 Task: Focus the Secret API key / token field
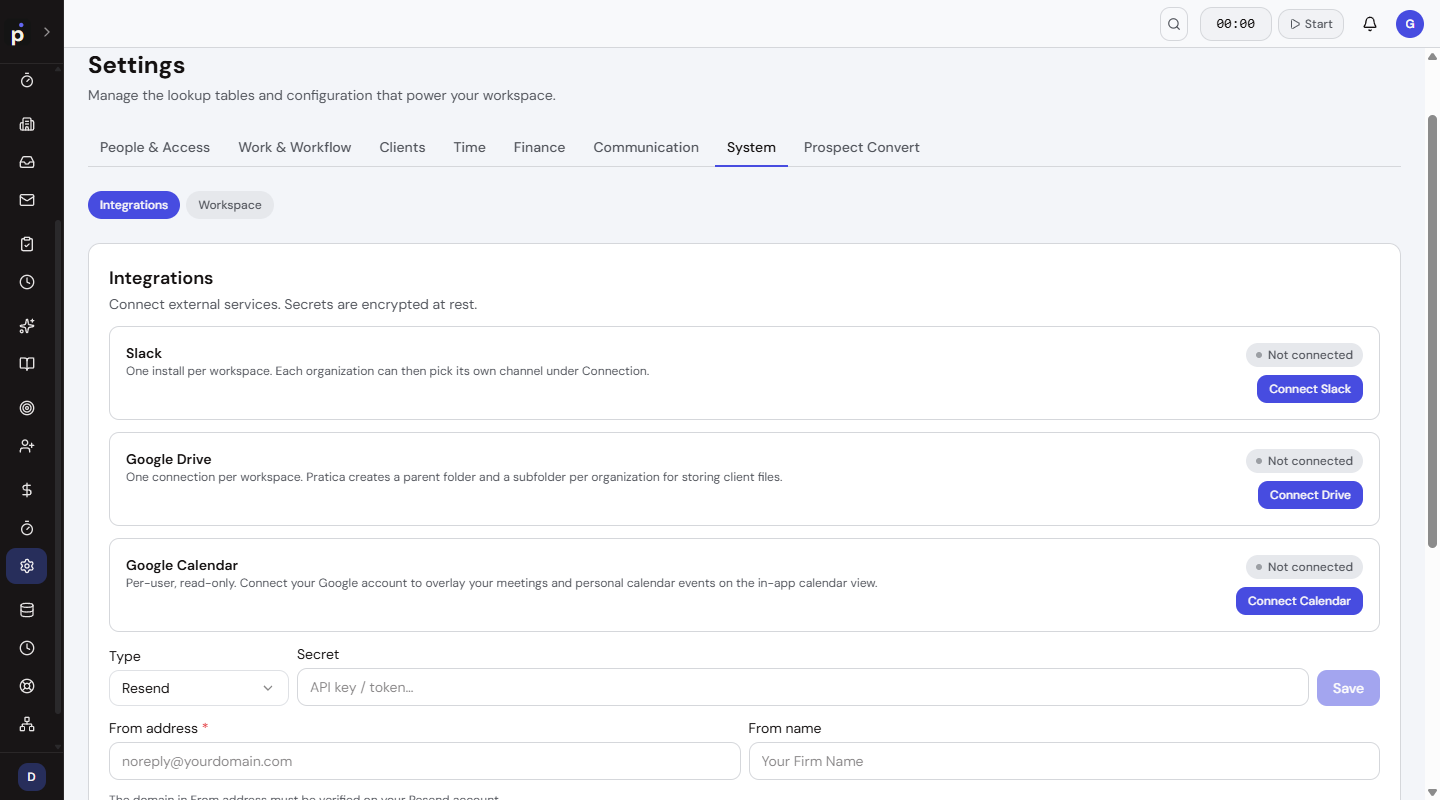[803, 687]
